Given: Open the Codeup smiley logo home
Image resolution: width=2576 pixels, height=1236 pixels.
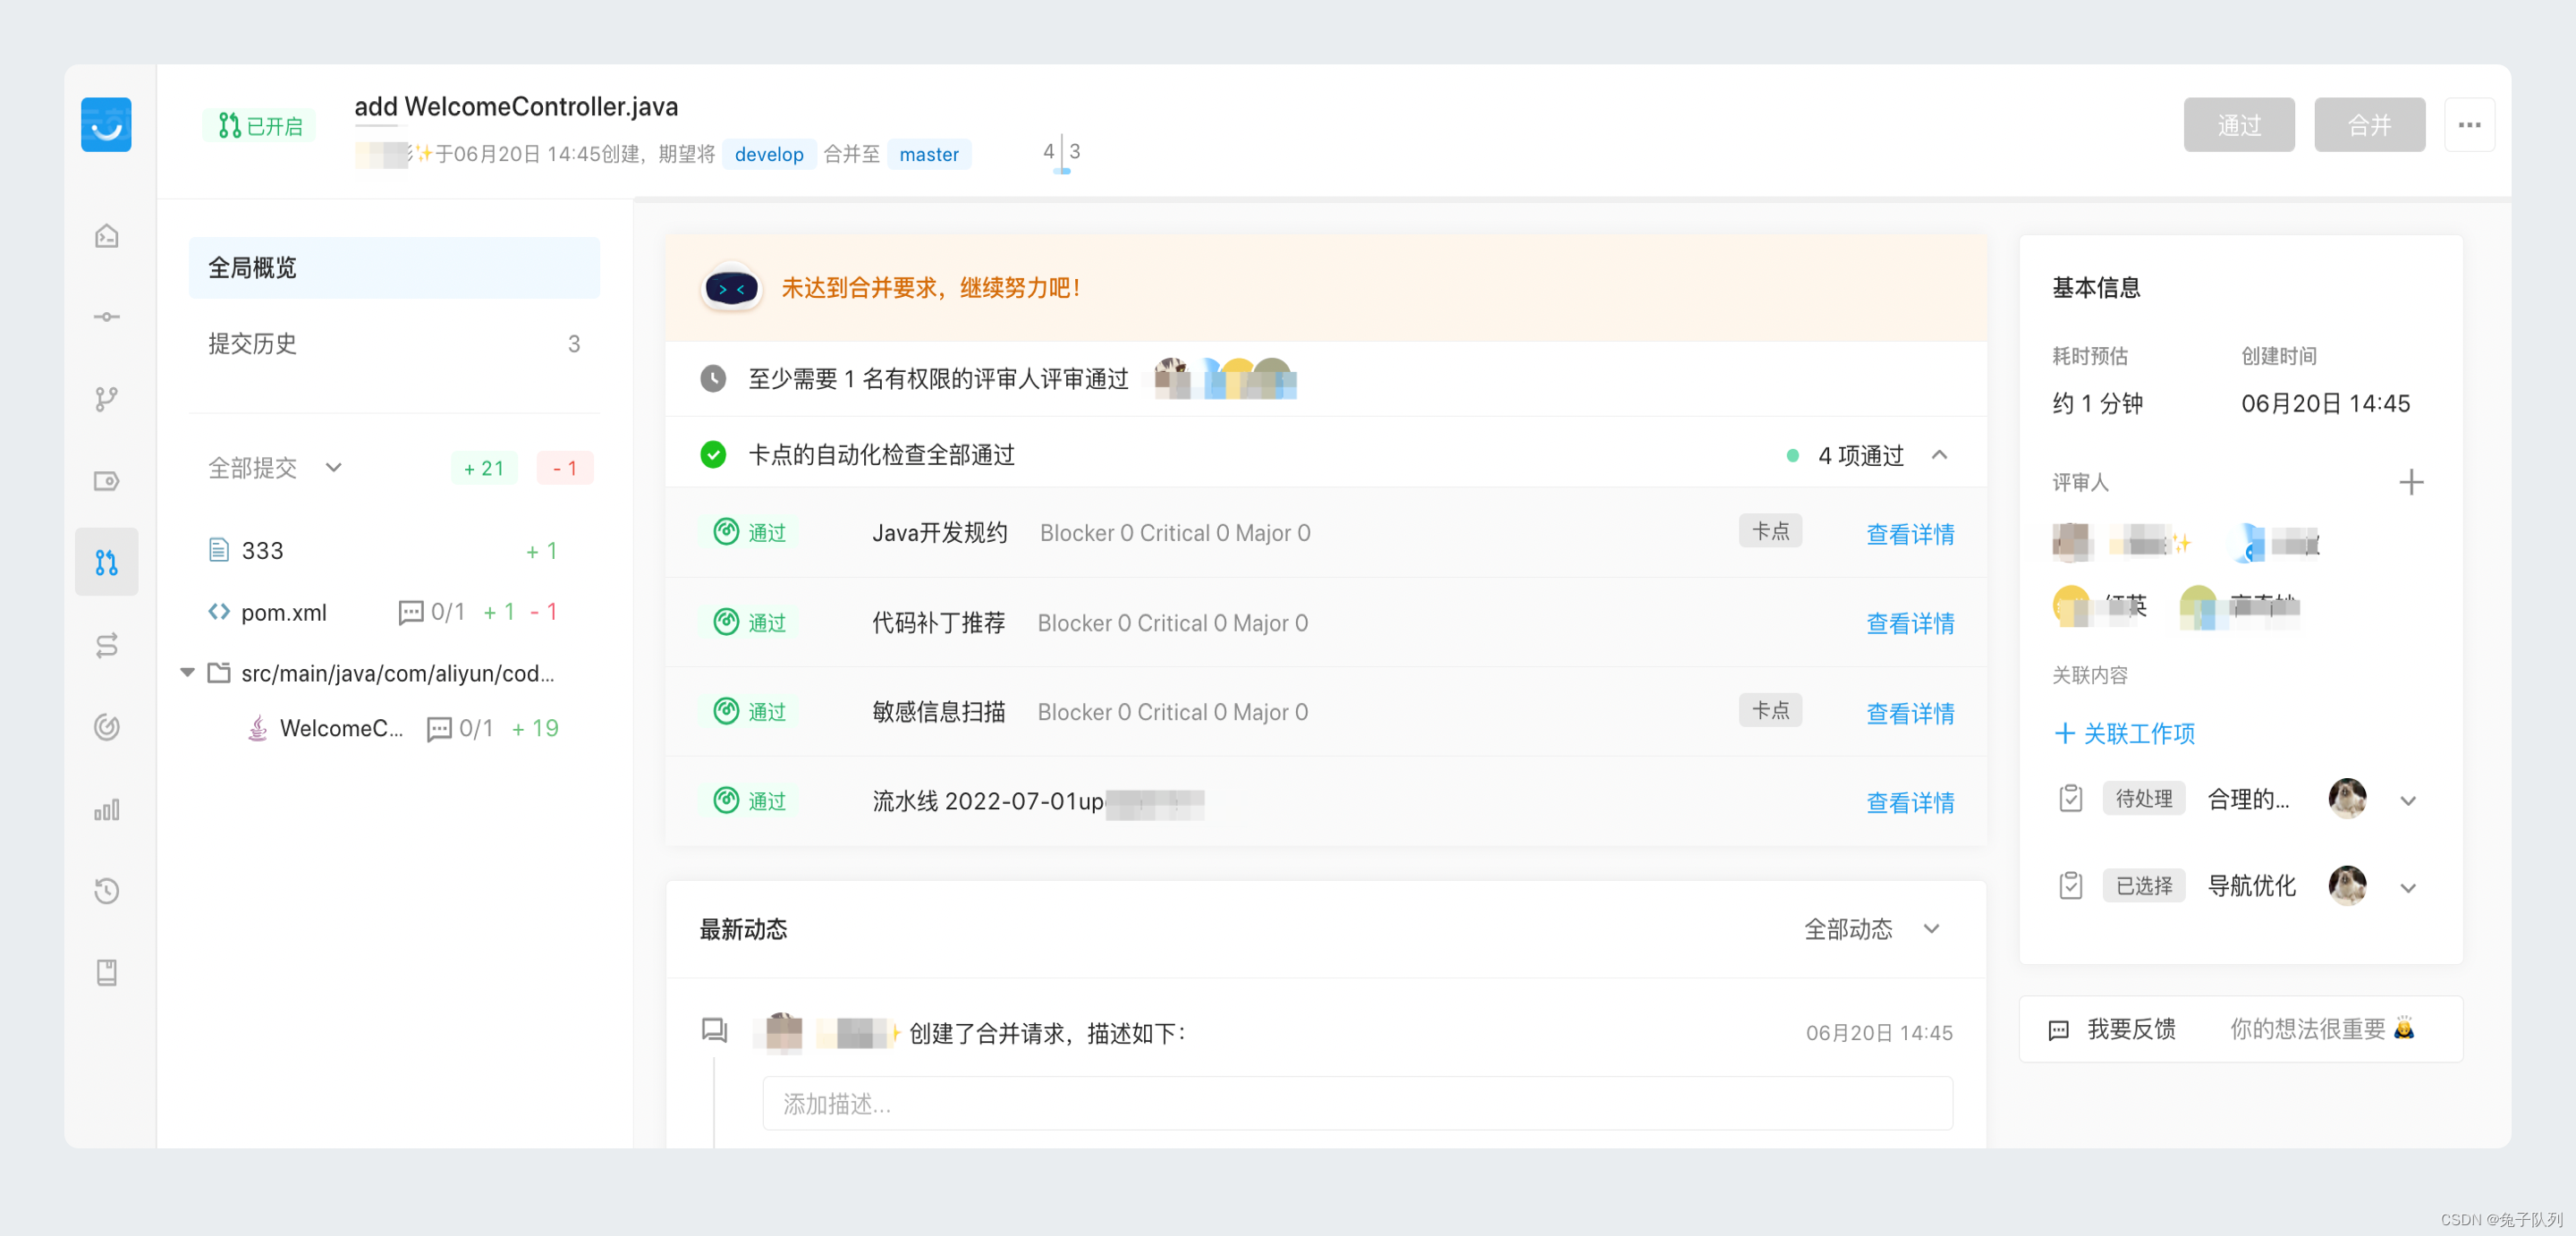Looking at the screenshot, I should [x=106, y=125].
